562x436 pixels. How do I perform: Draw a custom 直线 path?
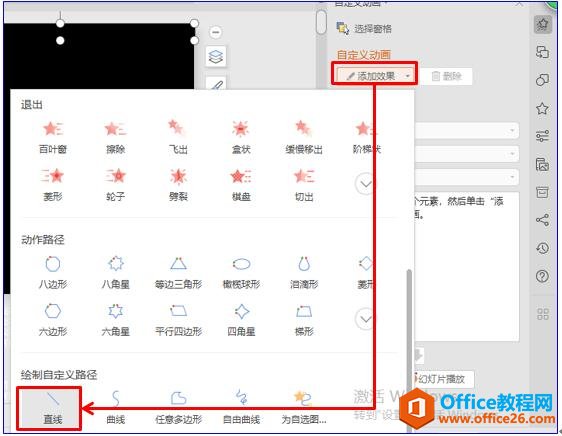point(49,408)
